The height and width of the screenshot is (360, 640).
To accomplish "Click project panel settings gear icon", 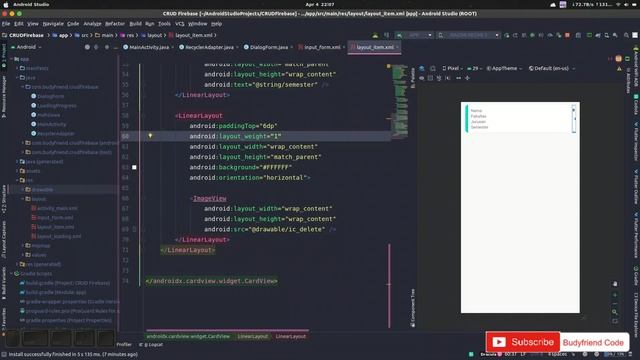I will click(107, 47).
